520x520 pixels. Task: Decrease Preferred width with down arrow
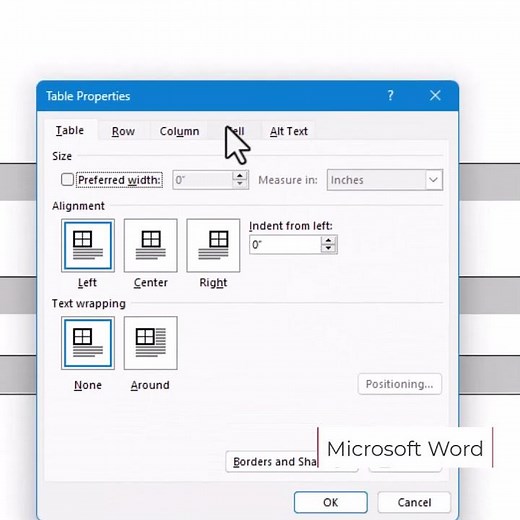click(x=240, y=184)
